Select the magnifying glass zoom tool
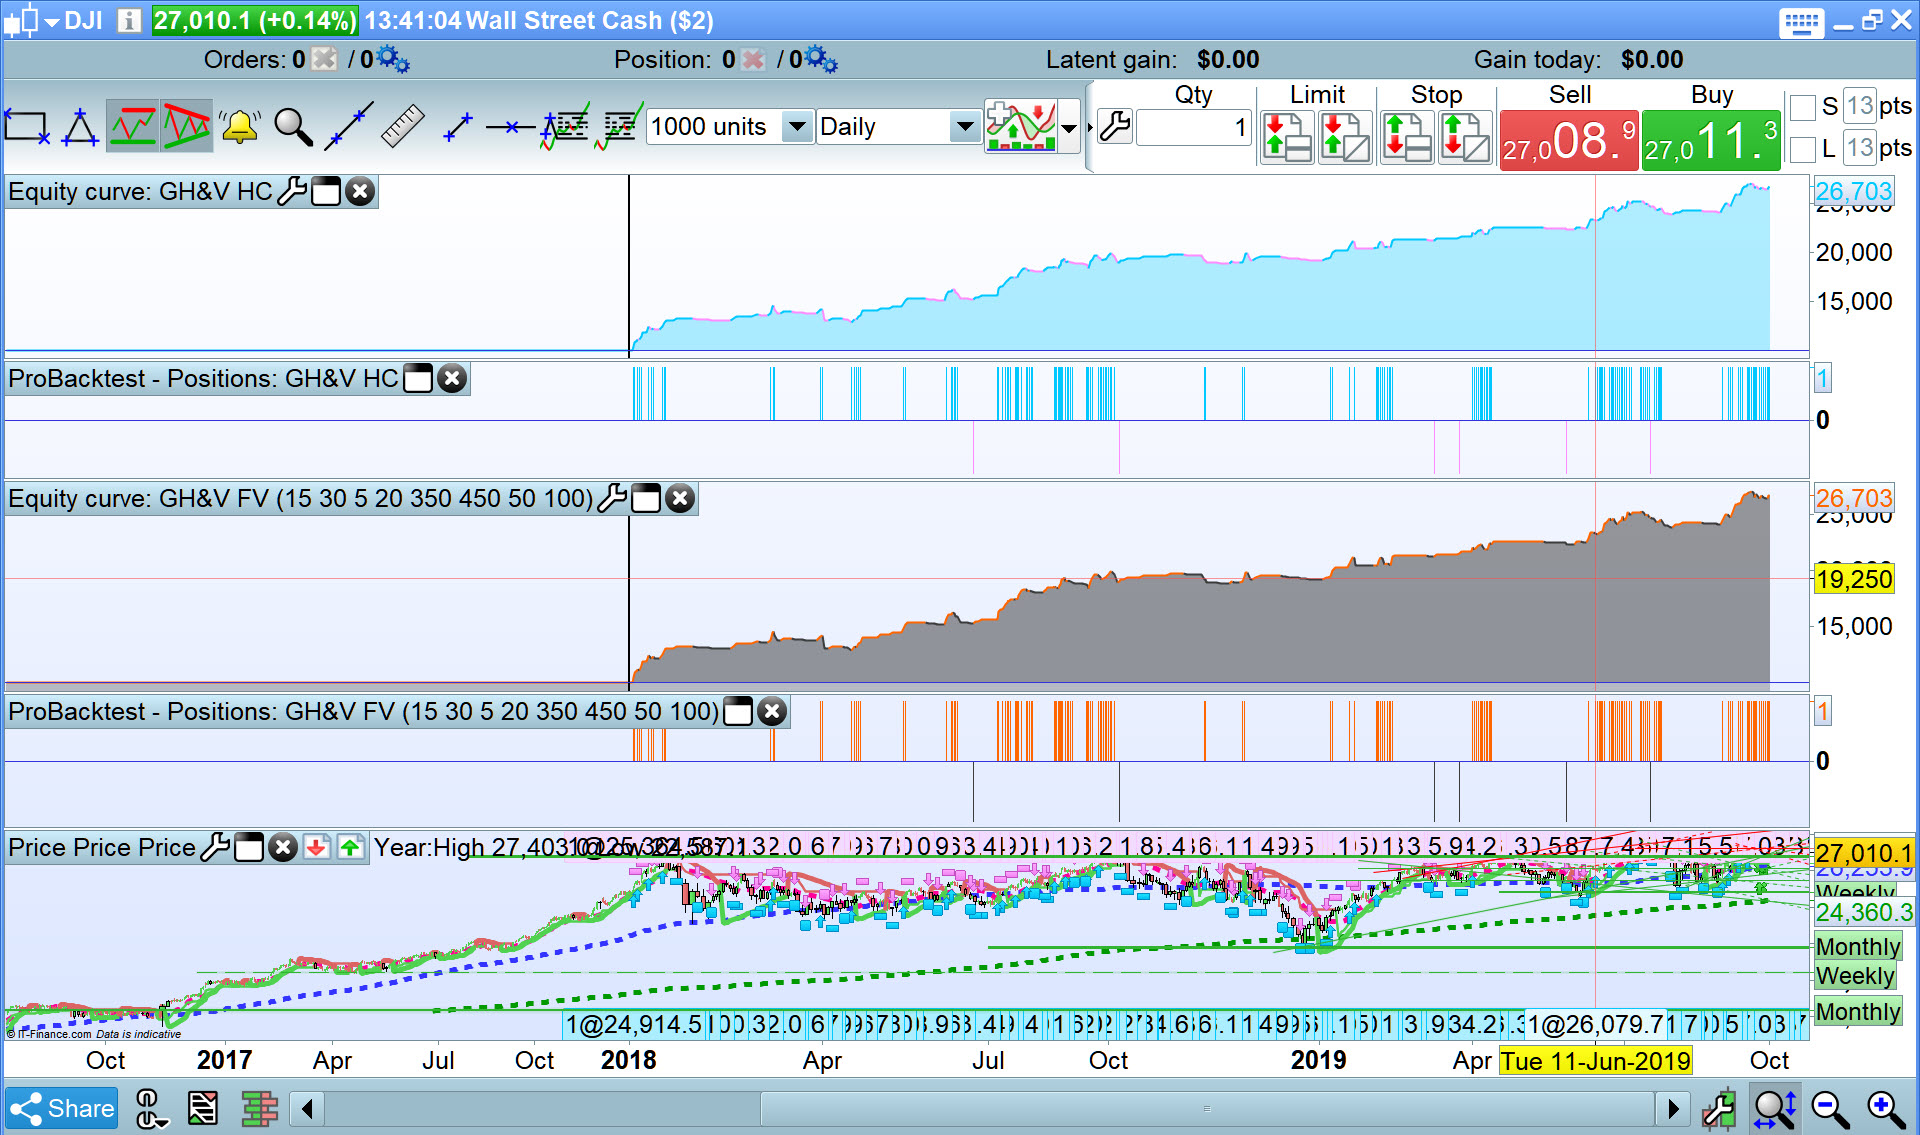 point(293,127)
